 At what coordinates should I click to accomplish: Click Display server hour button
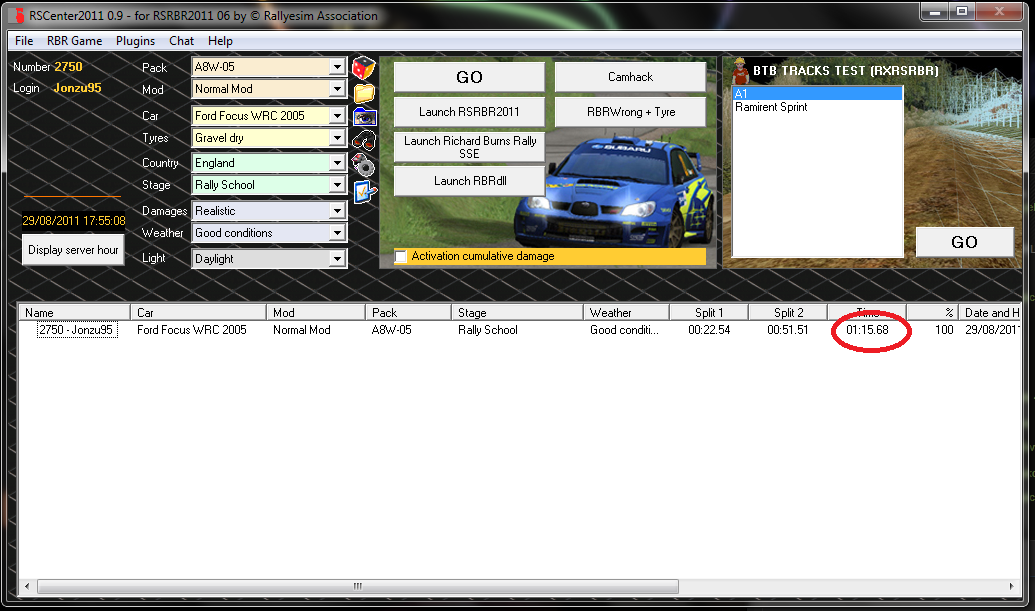tap(73, 250)
